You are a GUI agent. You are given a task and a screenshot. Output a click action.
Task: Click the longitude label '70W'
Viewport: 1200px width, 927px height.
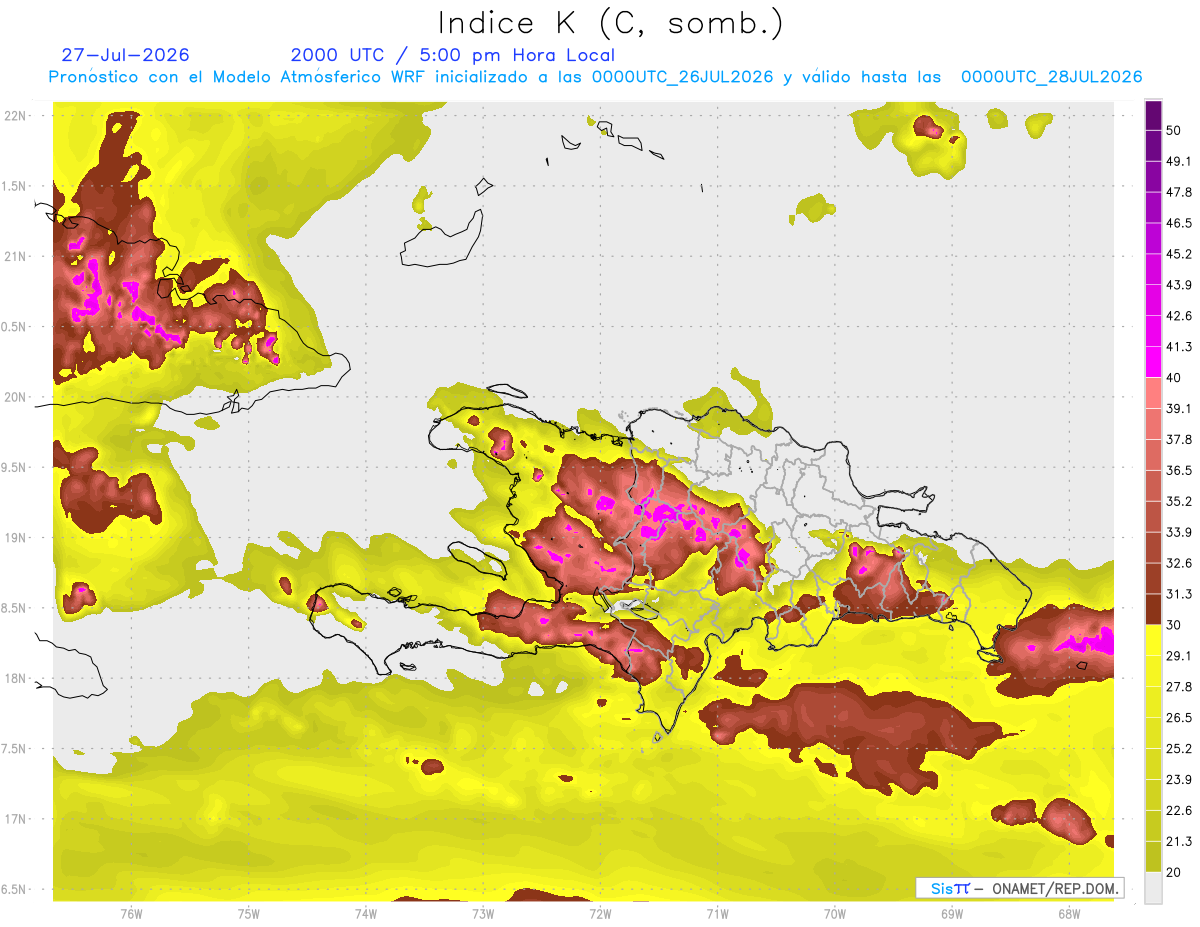coord(835,914)
